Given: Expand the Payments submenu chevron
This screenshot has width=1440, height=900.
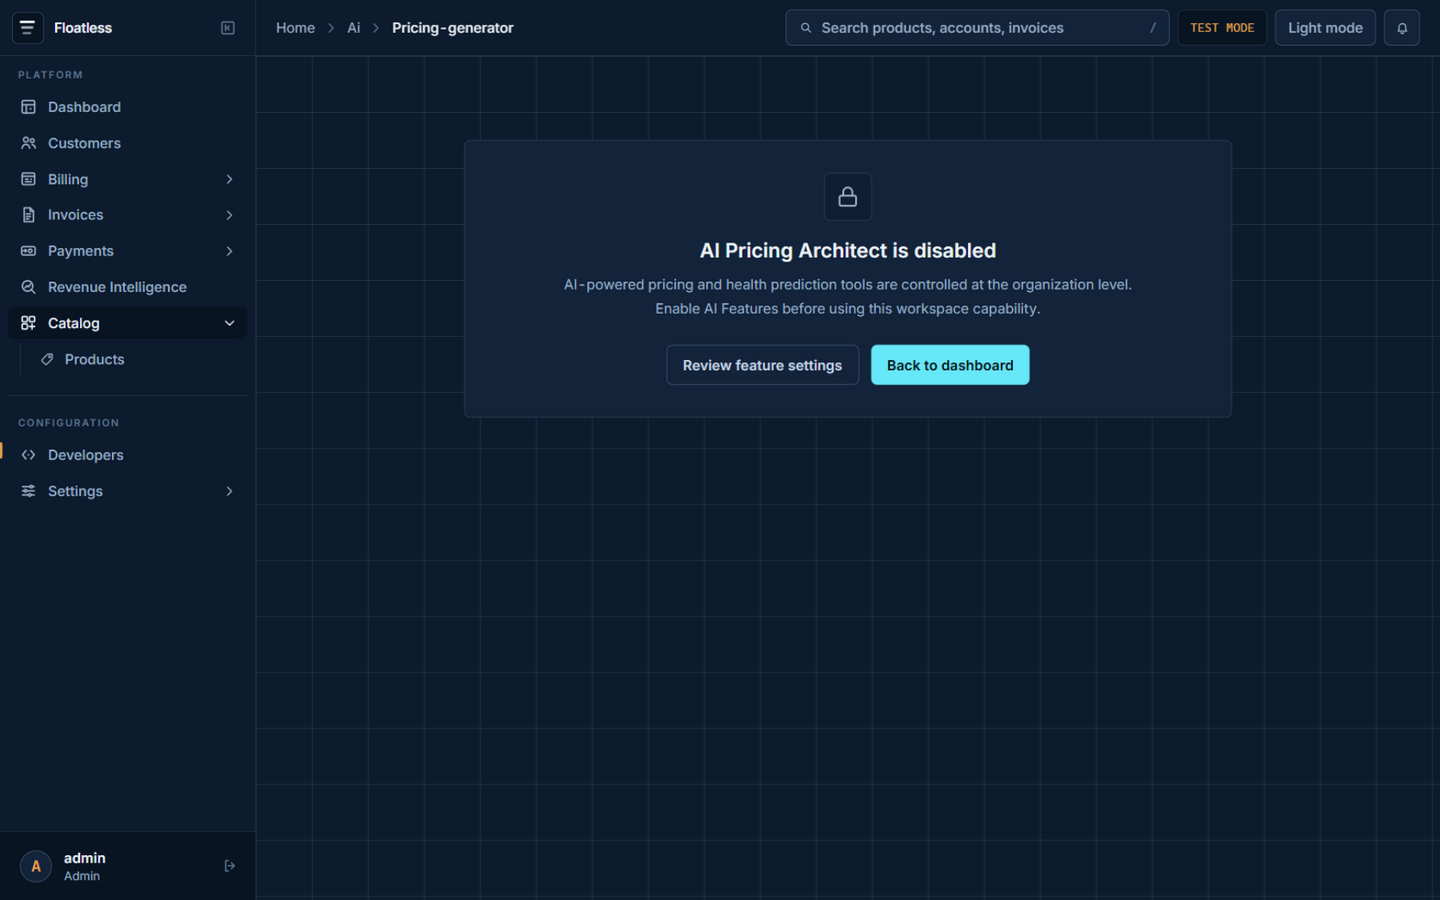Looking at the screenshot, I should (229, 251).
